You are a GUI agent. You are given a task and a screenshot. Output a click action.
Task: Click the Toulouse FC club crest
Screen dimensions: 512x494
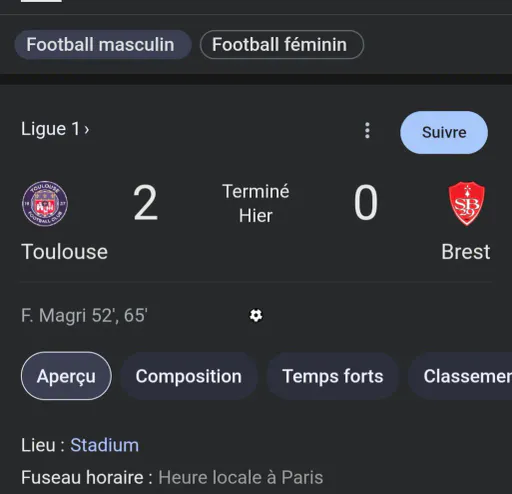click(x=45, y=204)
